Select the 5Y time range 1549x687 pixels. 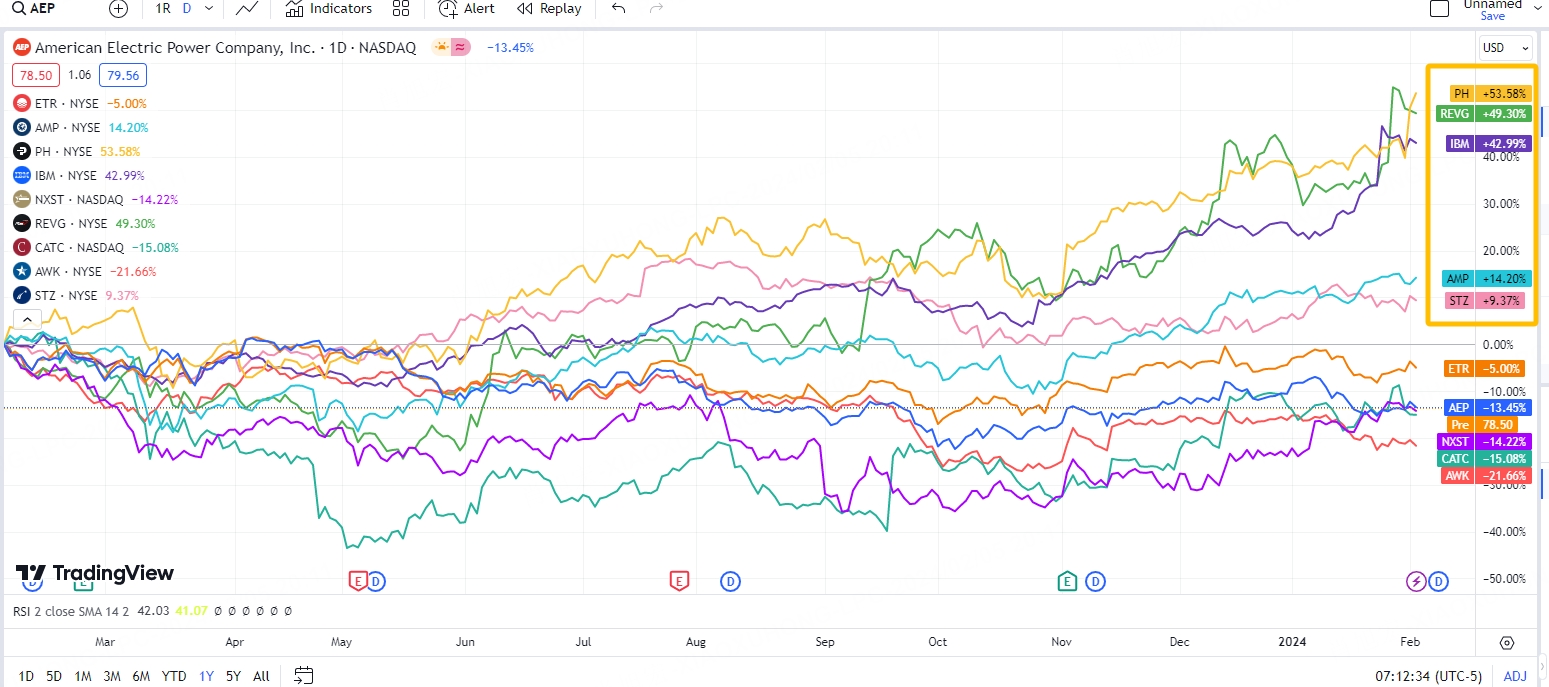click(233, 676)
